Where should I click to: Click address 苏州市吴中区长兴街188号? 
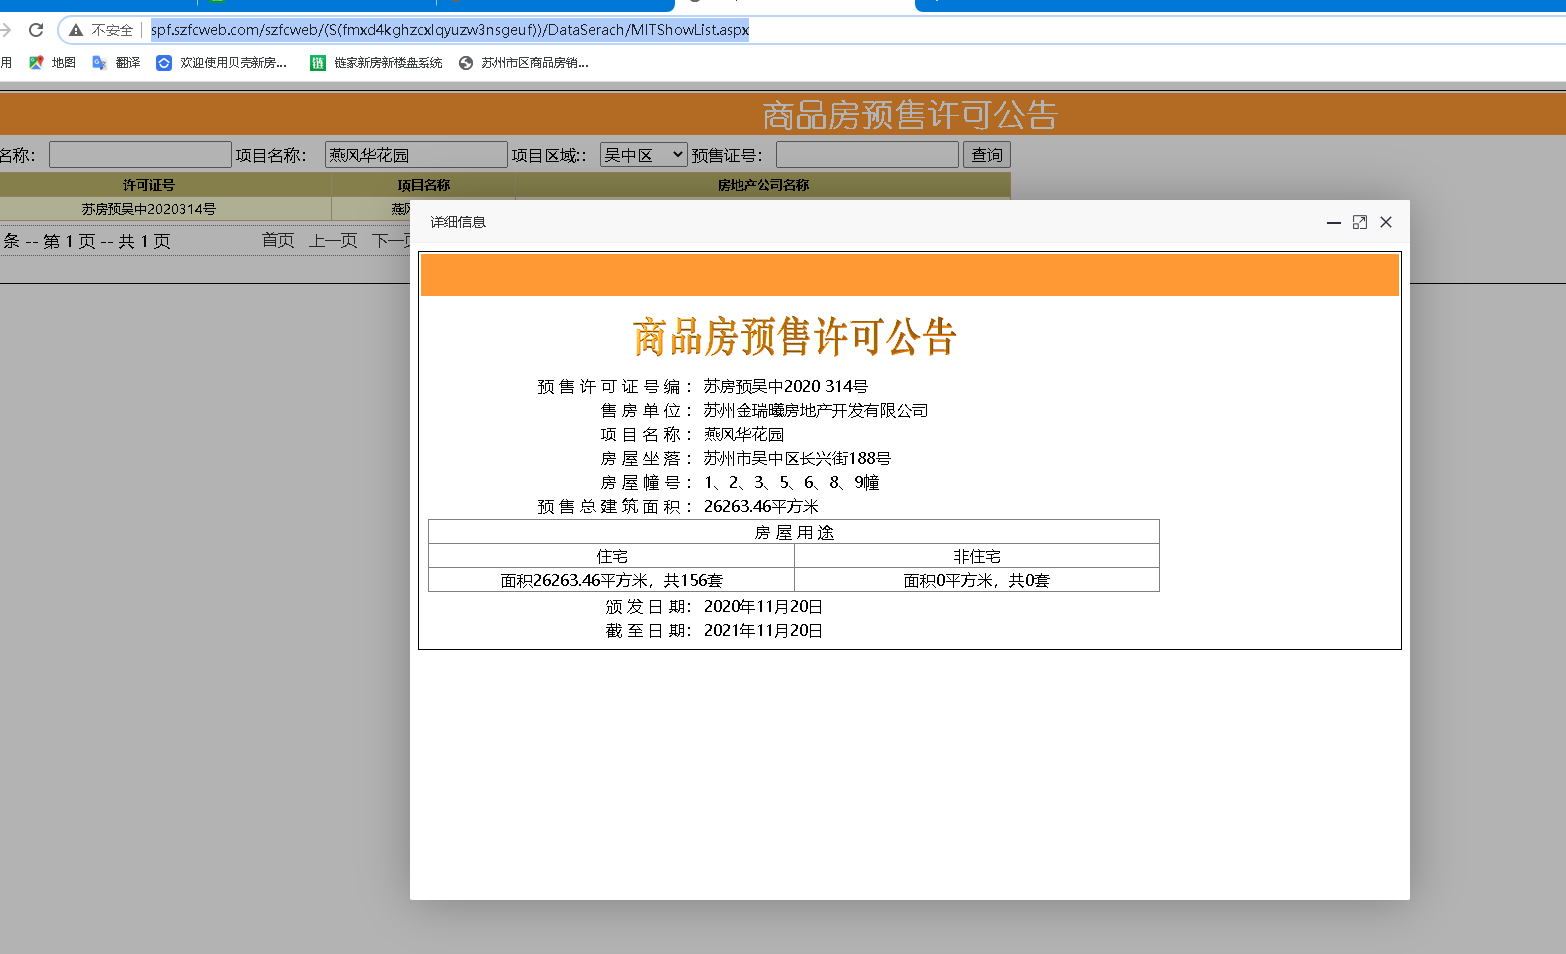click(x=797, y=458)
